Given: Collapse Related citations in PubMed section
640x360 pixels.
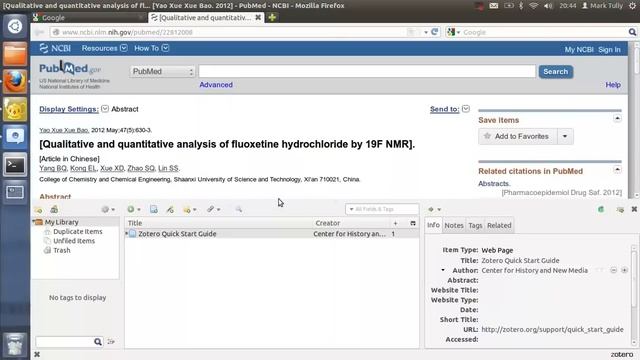Looking at the screenshot, I should tap(617, 169).
